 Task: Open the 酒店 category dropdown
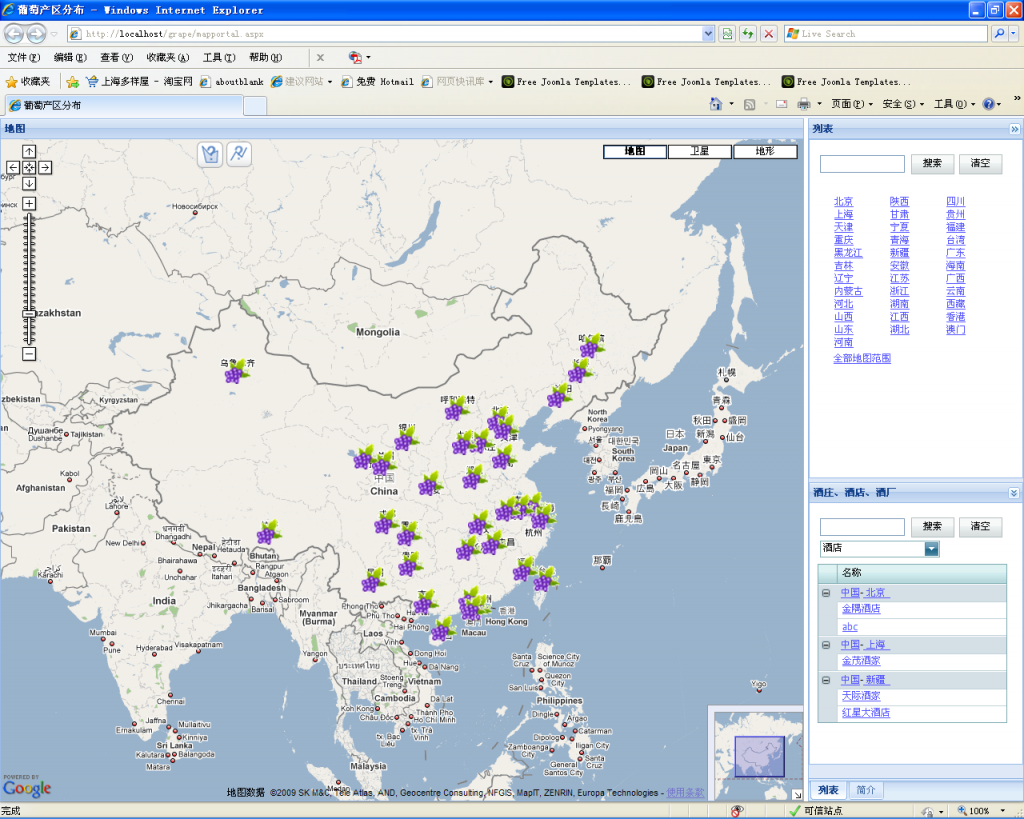tap(932, 549)
